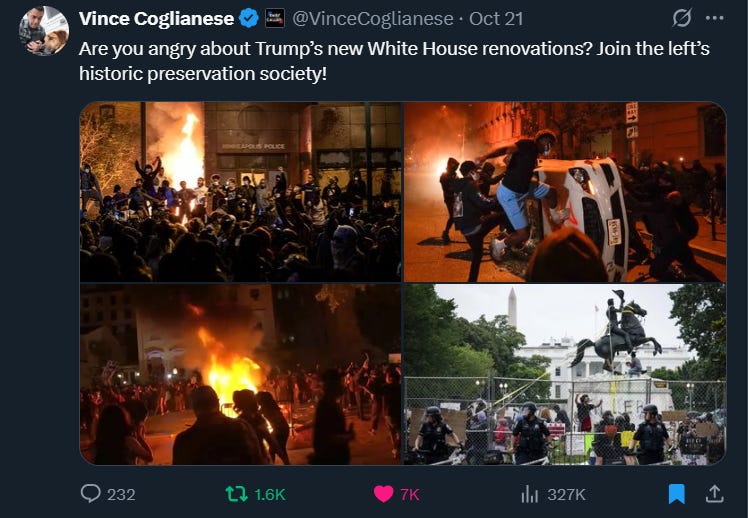
Task: View the burning Minneapolis Police building photo
Action: [240, 192]
